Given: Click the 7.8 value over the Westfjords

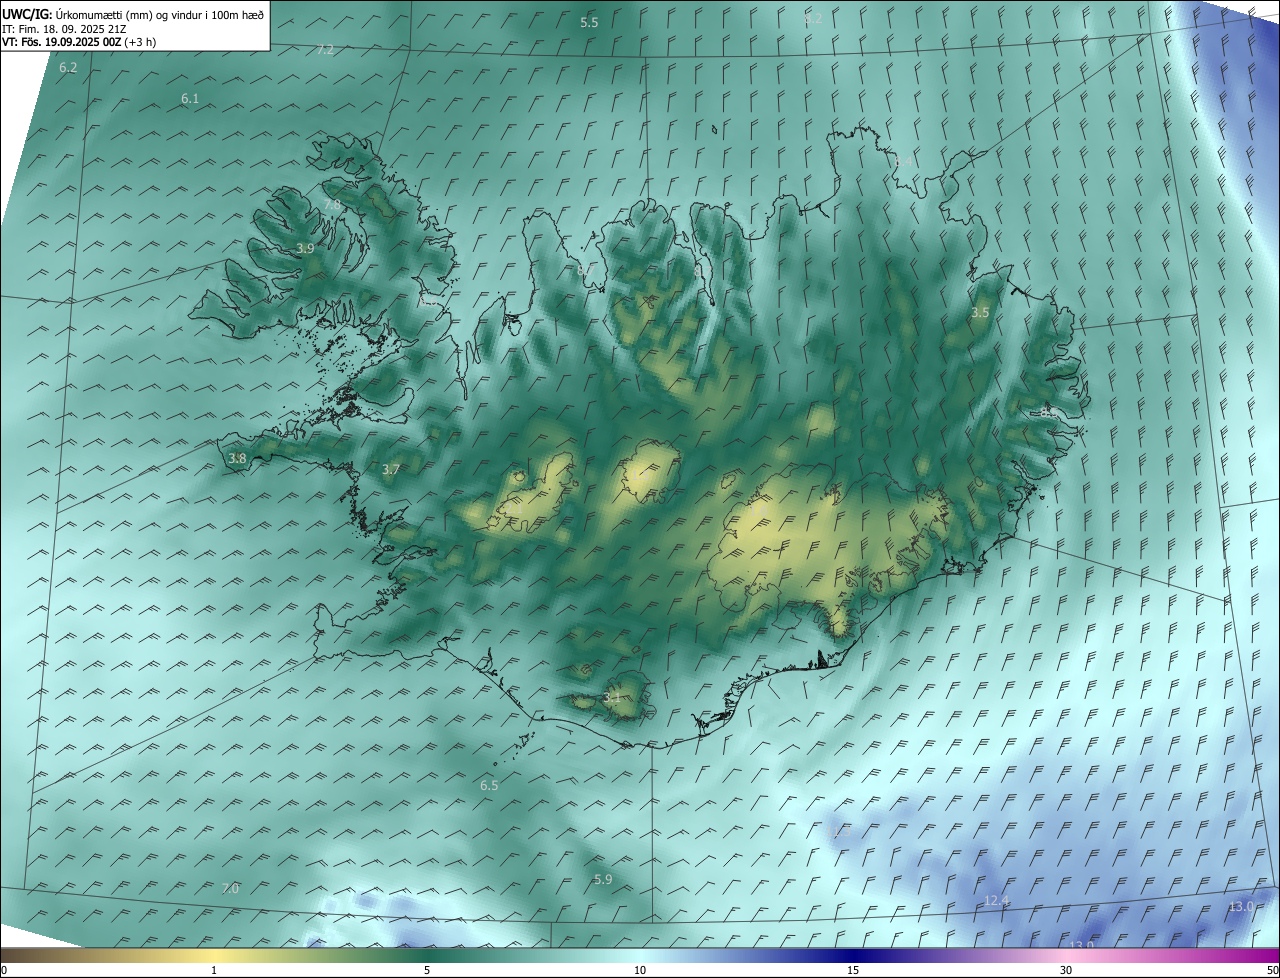Looking at the screenshot, I should (x=332, y=204).
